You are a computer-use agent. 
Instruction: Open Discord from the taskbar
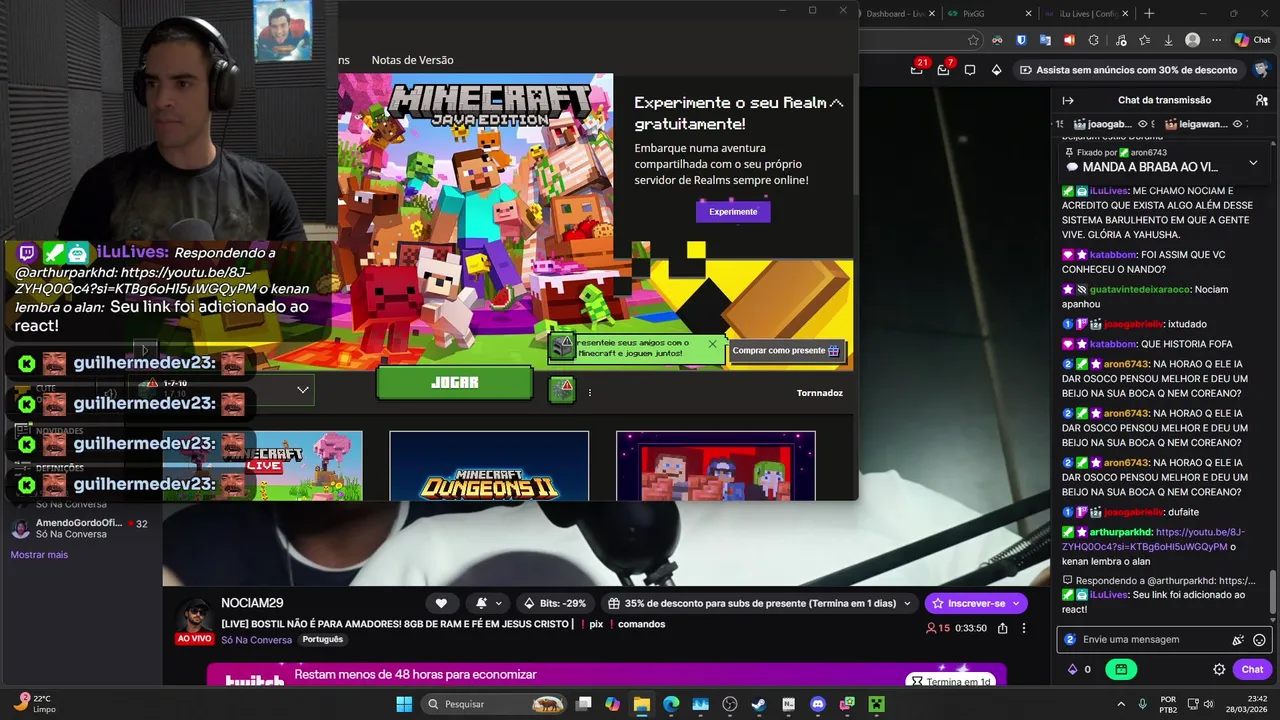tap(818, 704)
